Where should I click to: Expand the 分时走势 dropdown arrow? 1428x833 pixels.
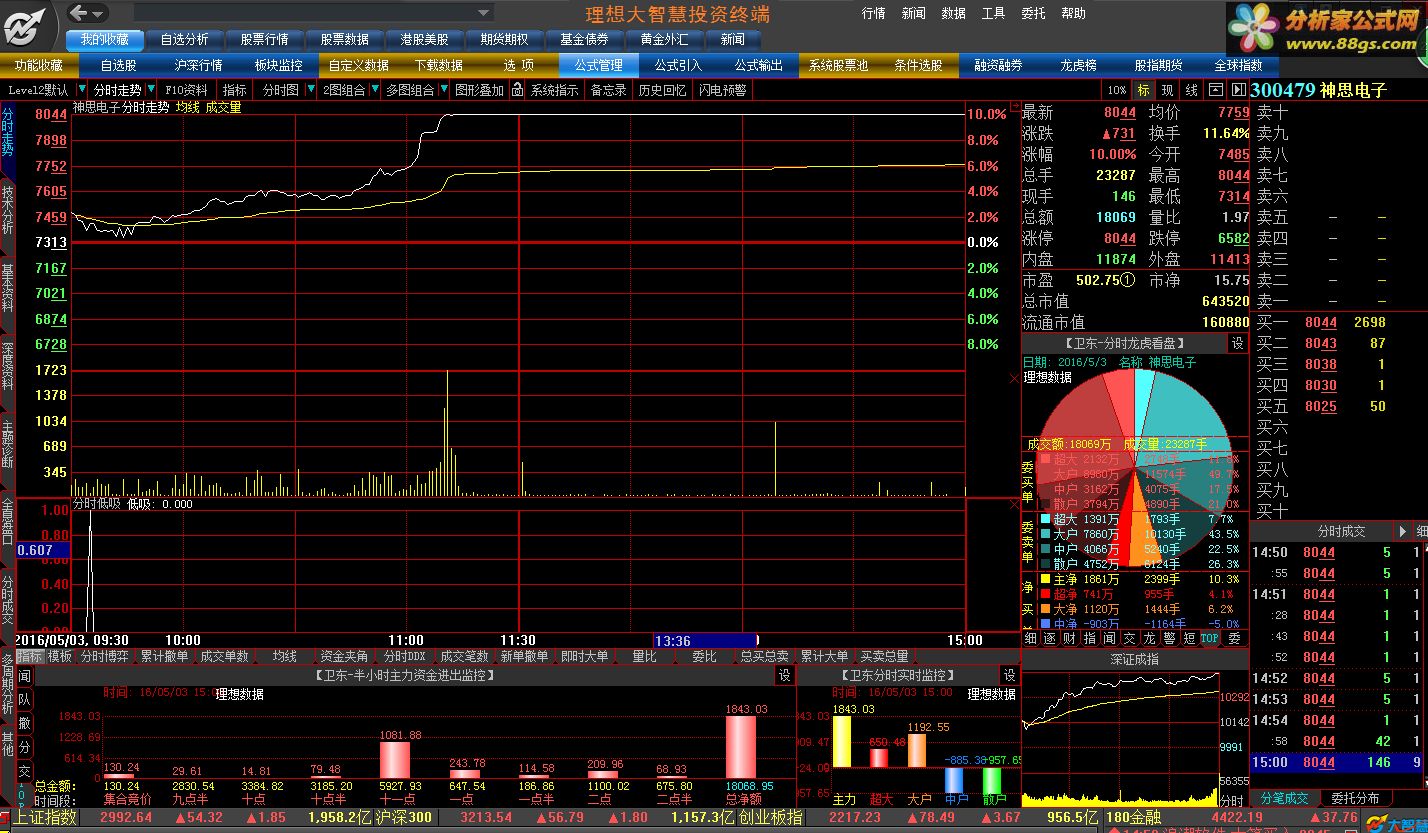[150, 90]
